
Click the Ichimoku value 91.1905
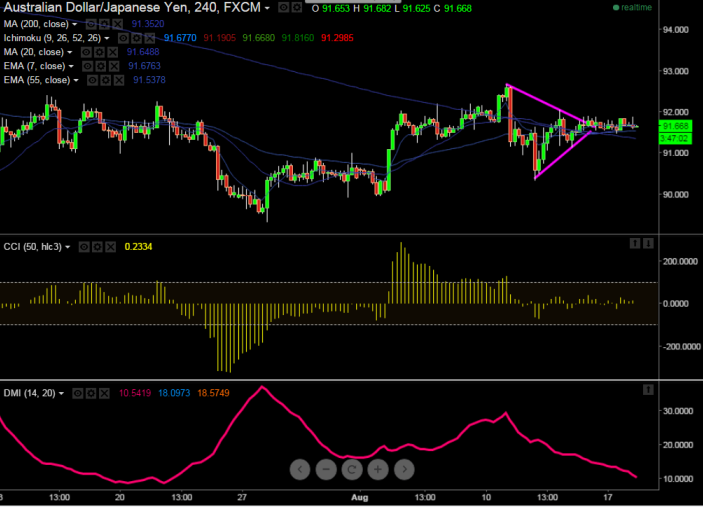click(x=219, y=38)
